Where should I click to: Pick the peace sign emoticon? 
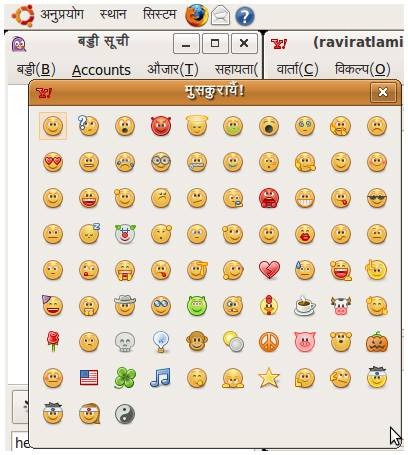269,342
